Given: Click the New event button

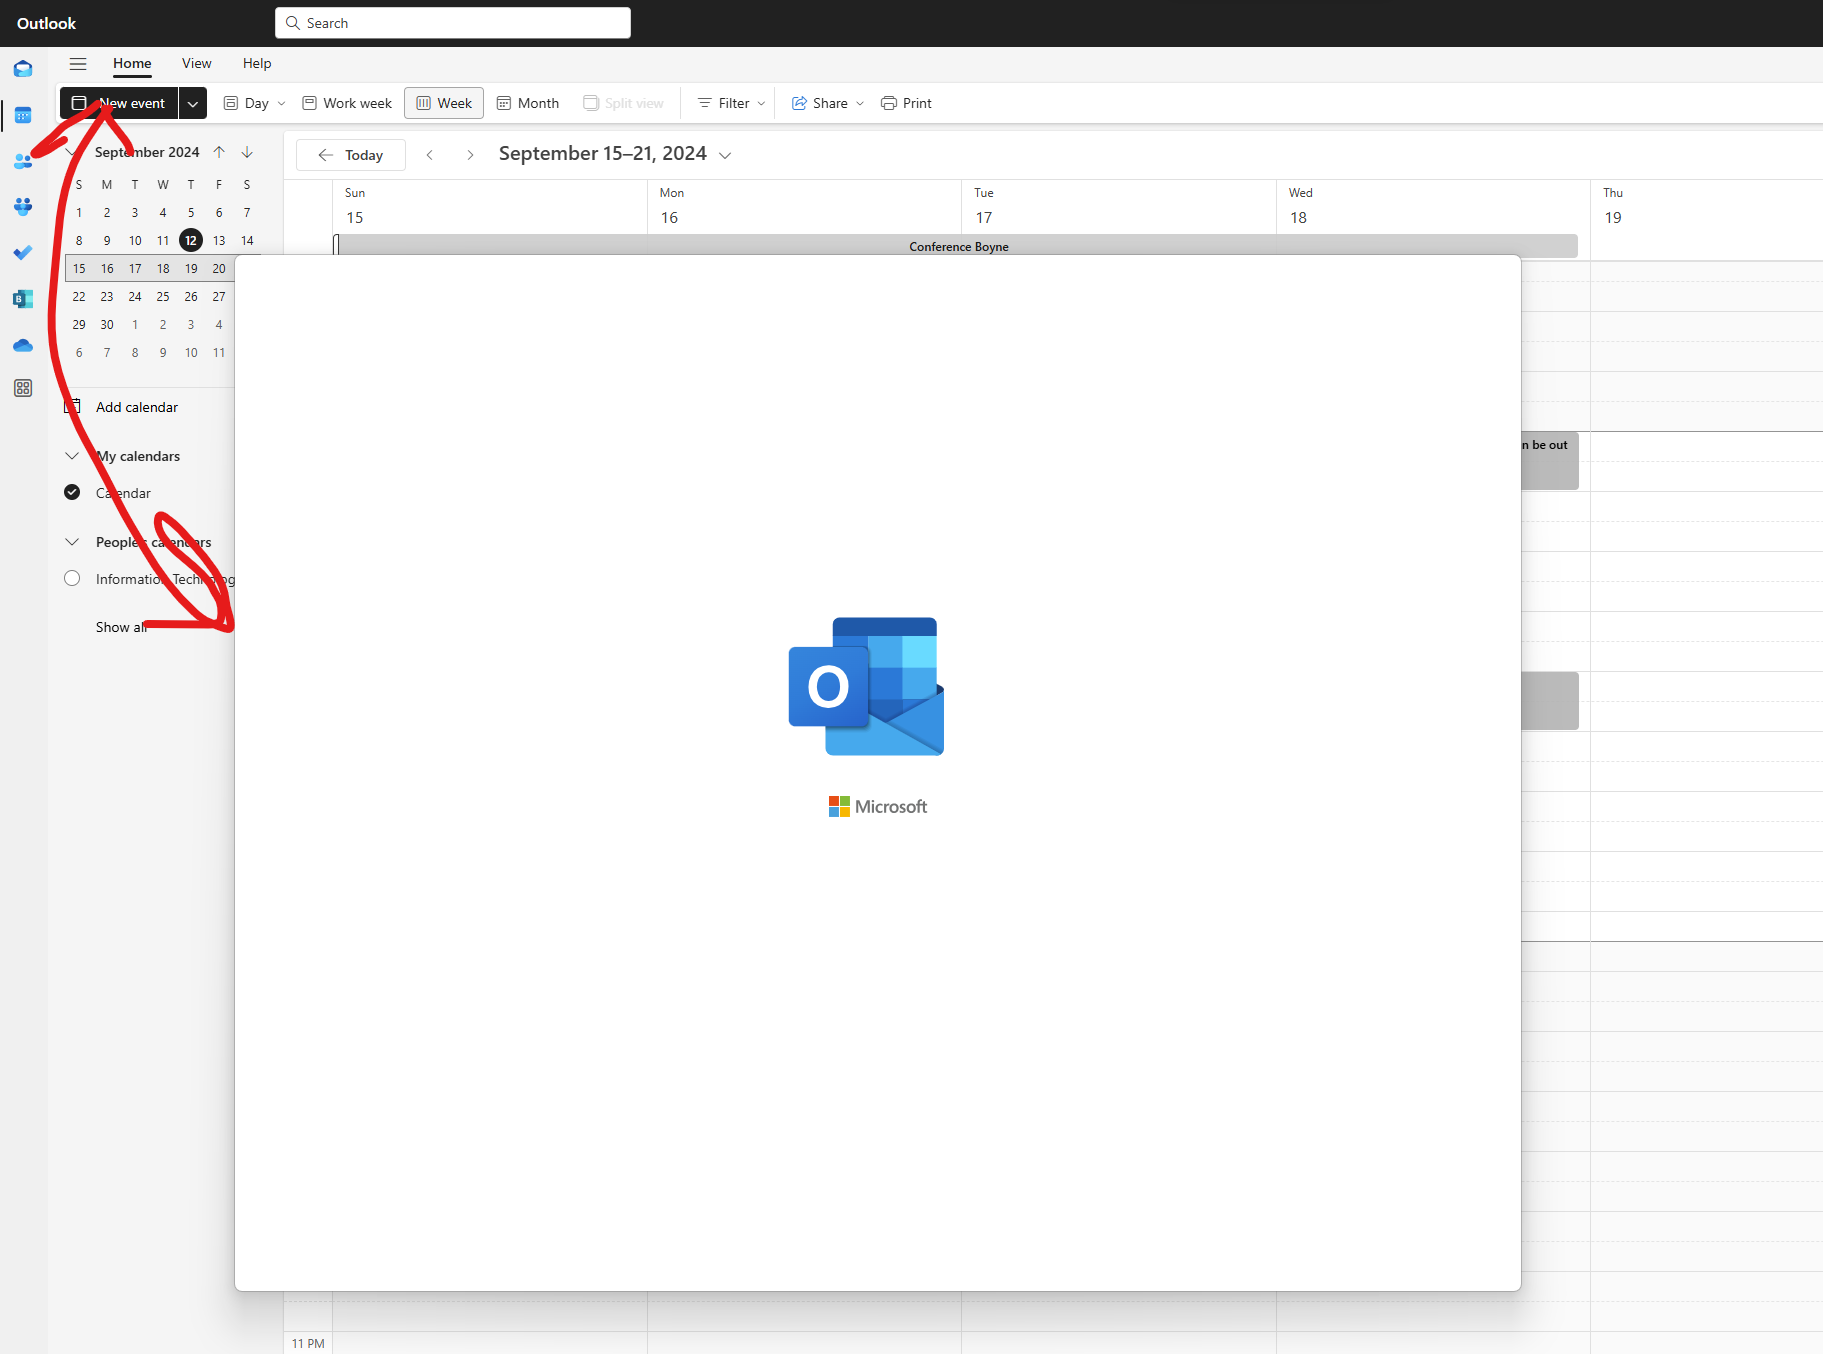Looking at the screenshot, I should [x=119, y=103].
